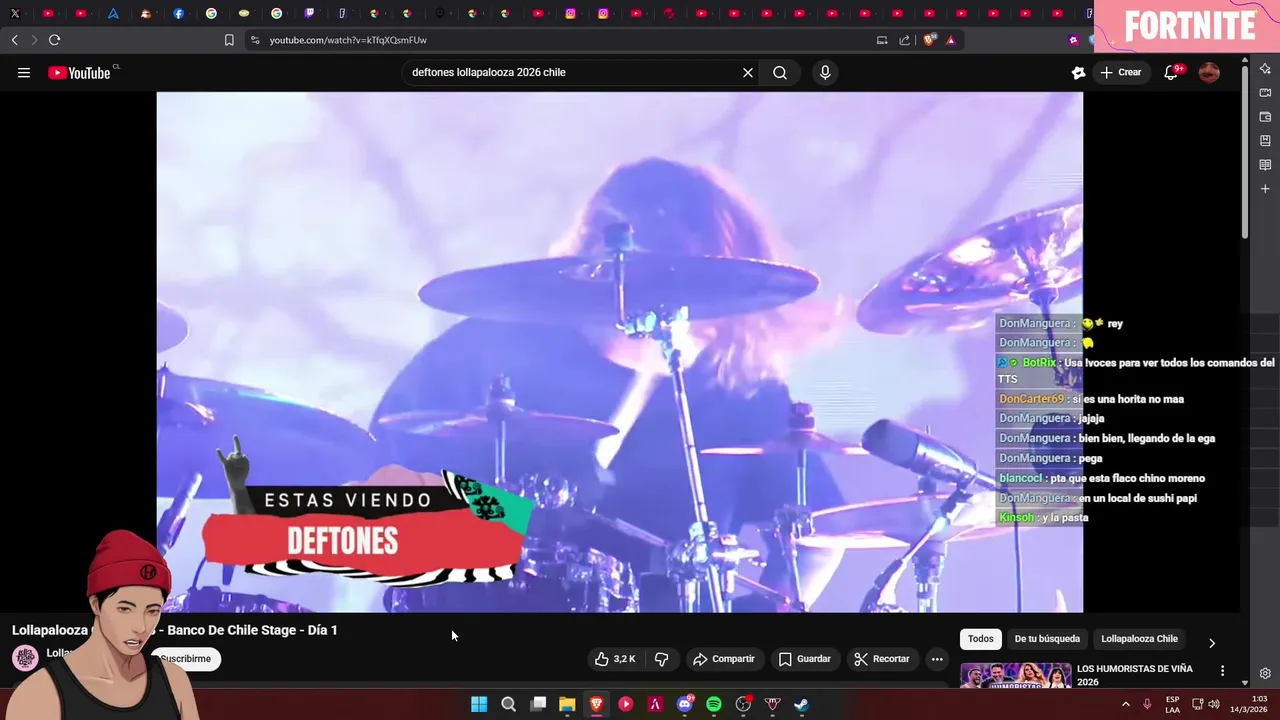The width and height of the screenshot is (1280, 720).
Task: Open Brave sidebar add plus button
Action: click(x=1265, y=189)
